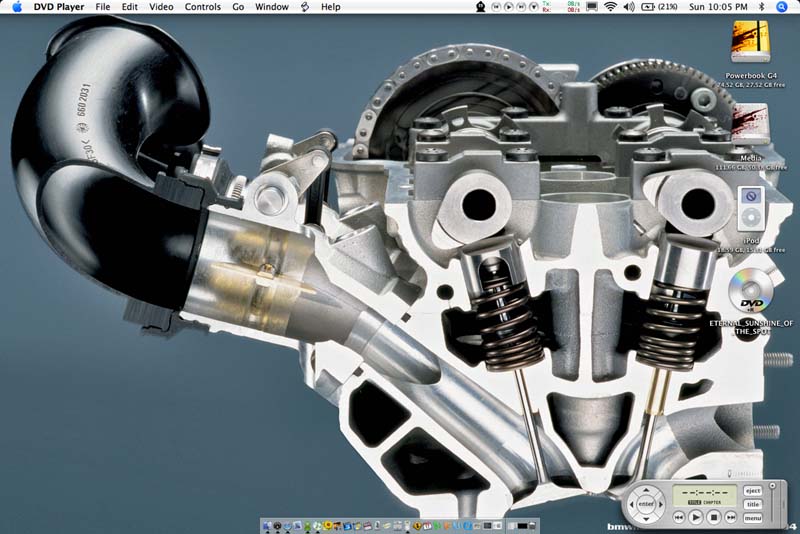
Task: Open Spotlight search
Action: (x=782, y=7)
